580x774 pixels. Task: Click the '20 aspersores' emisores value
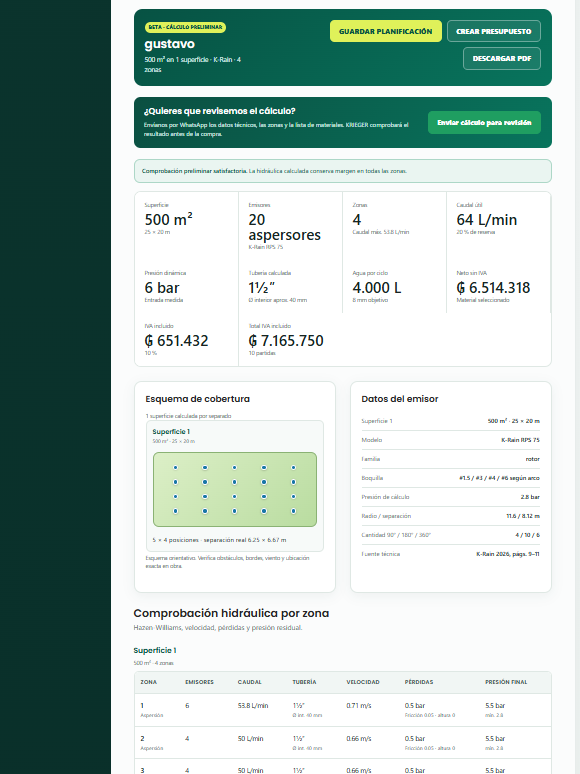284,227
